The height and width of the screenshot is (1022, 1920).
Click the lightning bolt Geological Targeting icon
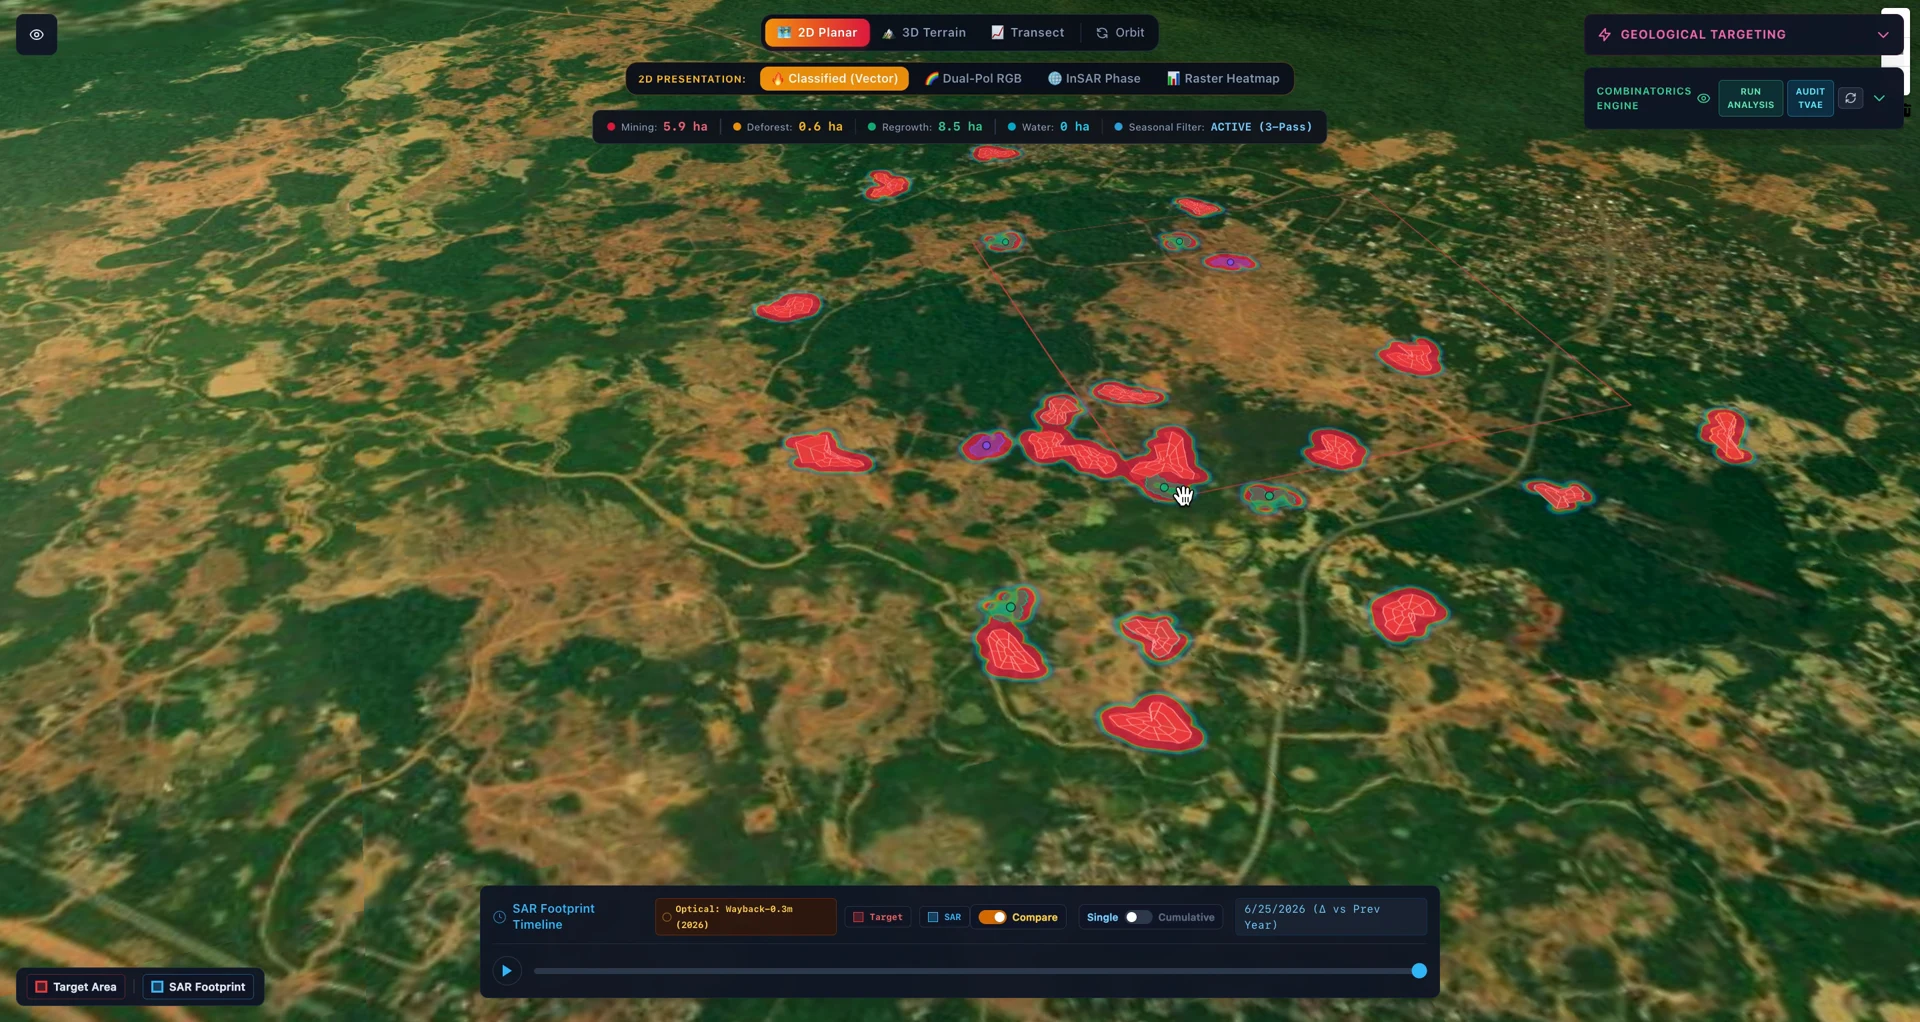(1604, 35)
